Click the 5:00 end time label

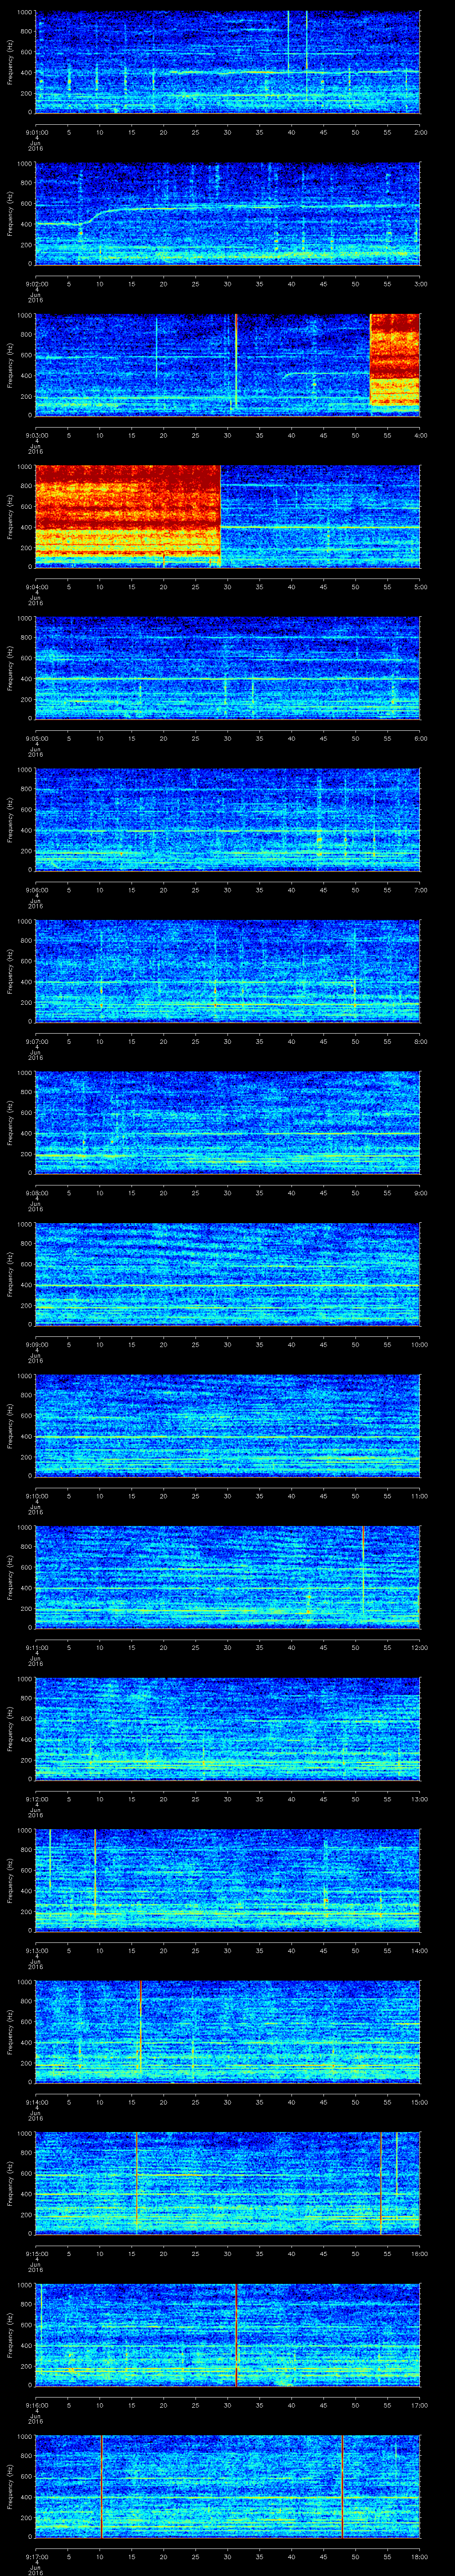point(420,587)
